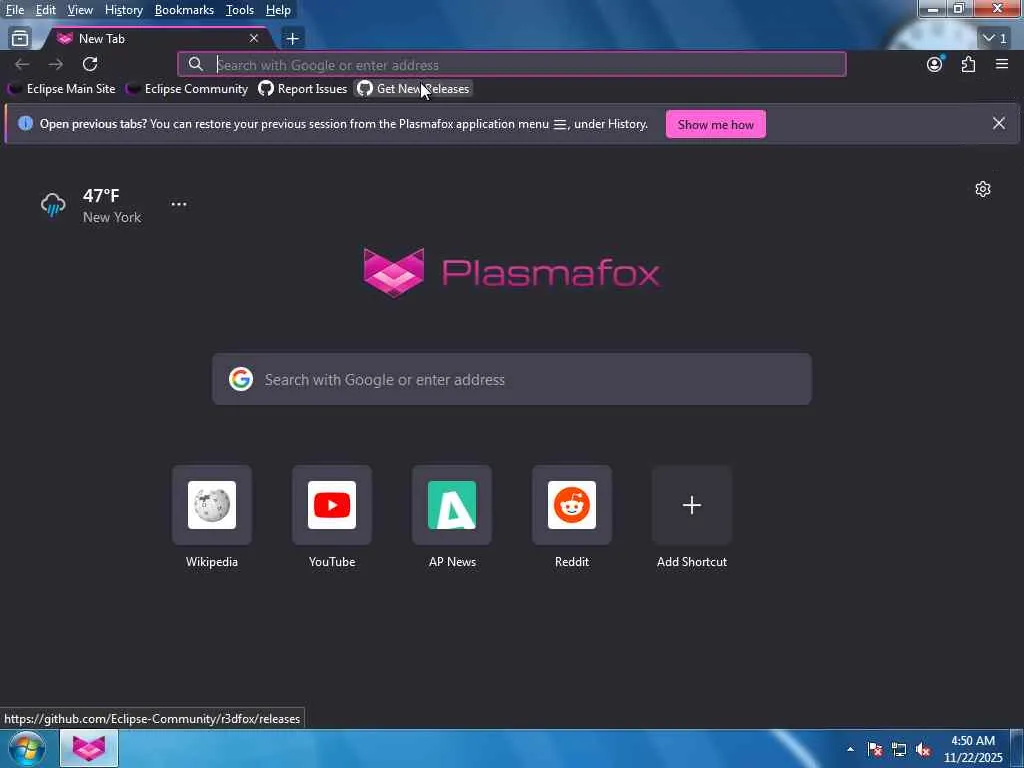Open the Bookmarks menu

pos(184,10)
